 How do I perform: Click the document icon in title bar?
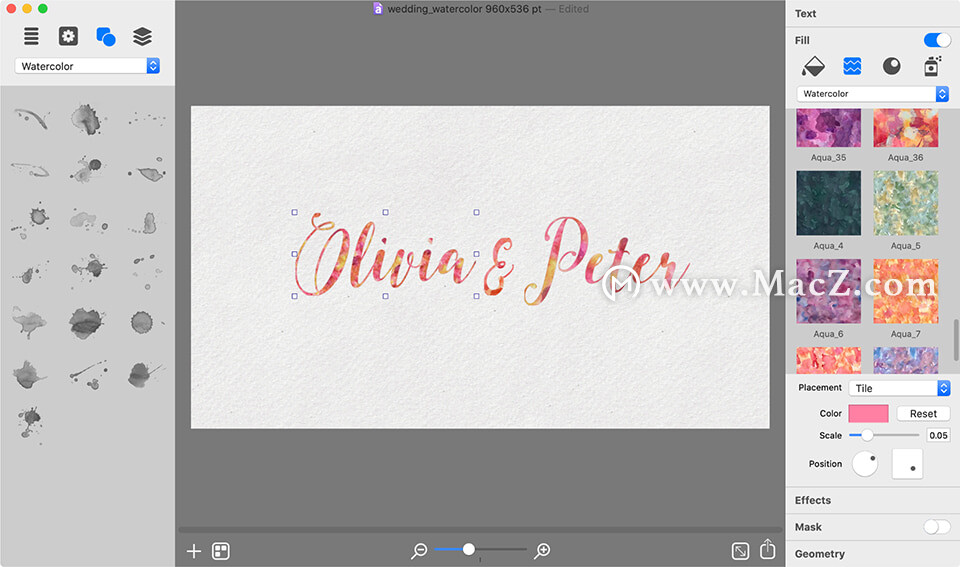point(378,9)
